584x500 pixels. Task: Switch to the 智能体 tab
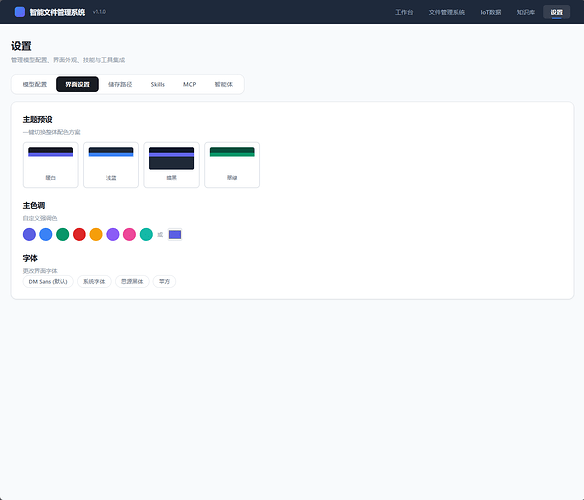click(x=223, y=84)
